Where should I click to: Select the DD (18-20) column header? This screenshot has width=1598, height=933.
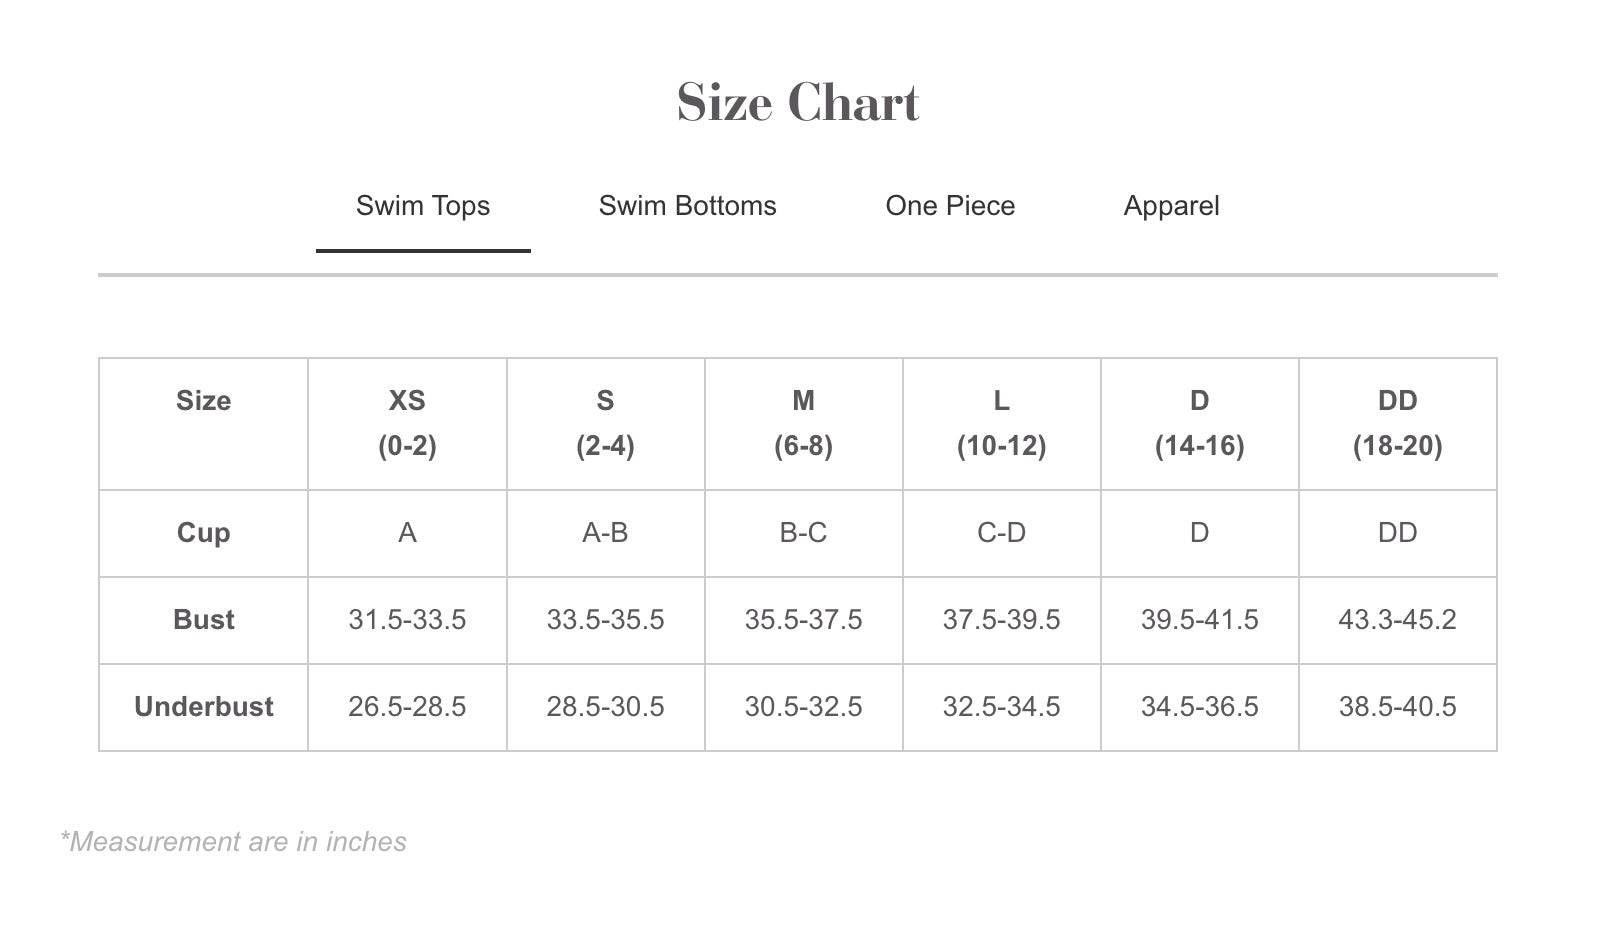click(x=1397, y=423)
